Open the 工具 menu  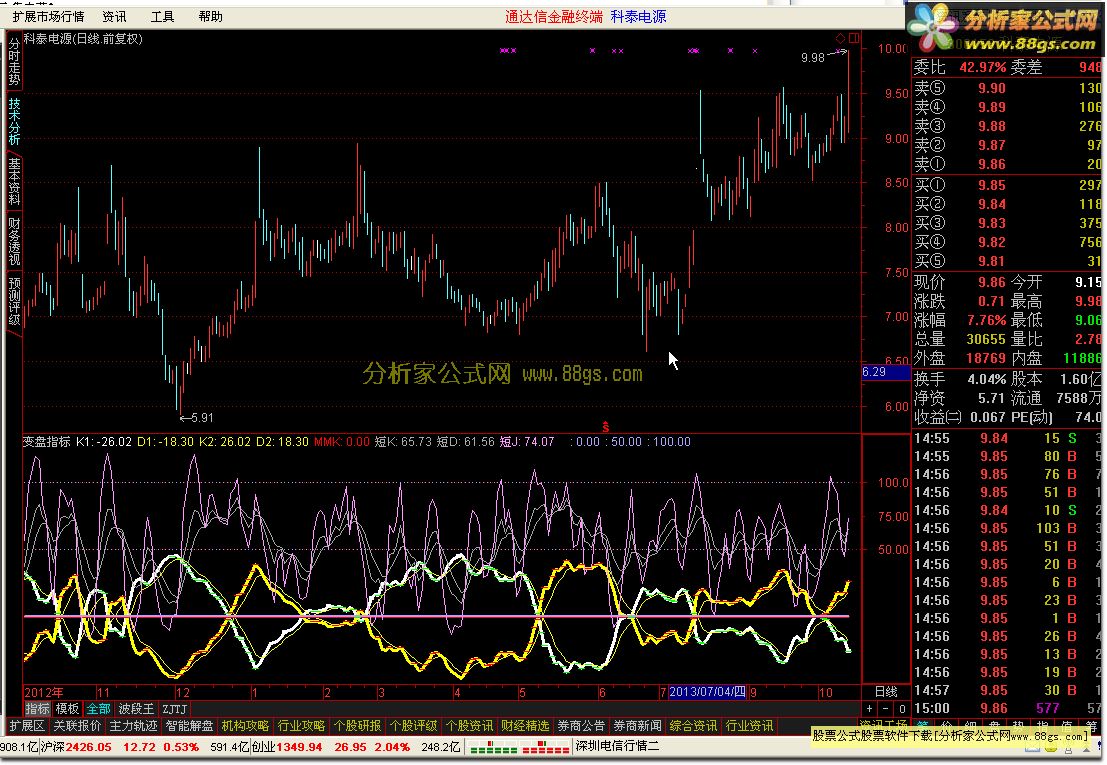(162, 16)
